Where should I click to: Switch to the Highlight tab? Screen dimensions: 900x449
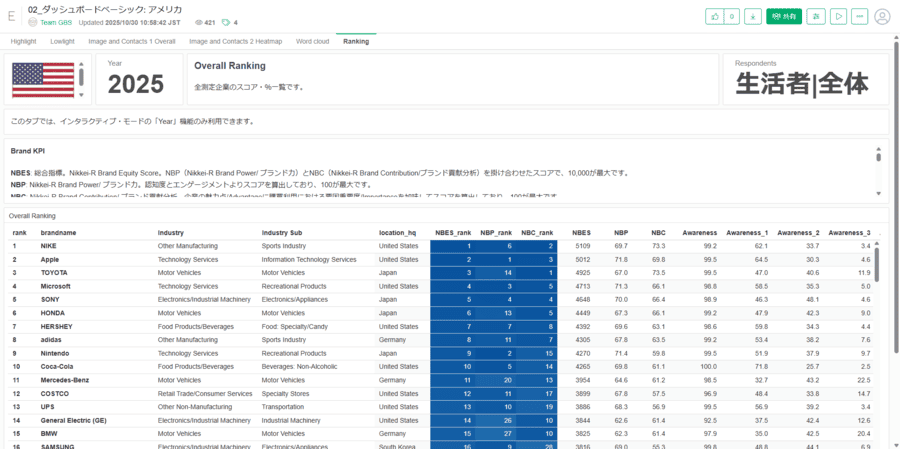click(x=24, y=41)
